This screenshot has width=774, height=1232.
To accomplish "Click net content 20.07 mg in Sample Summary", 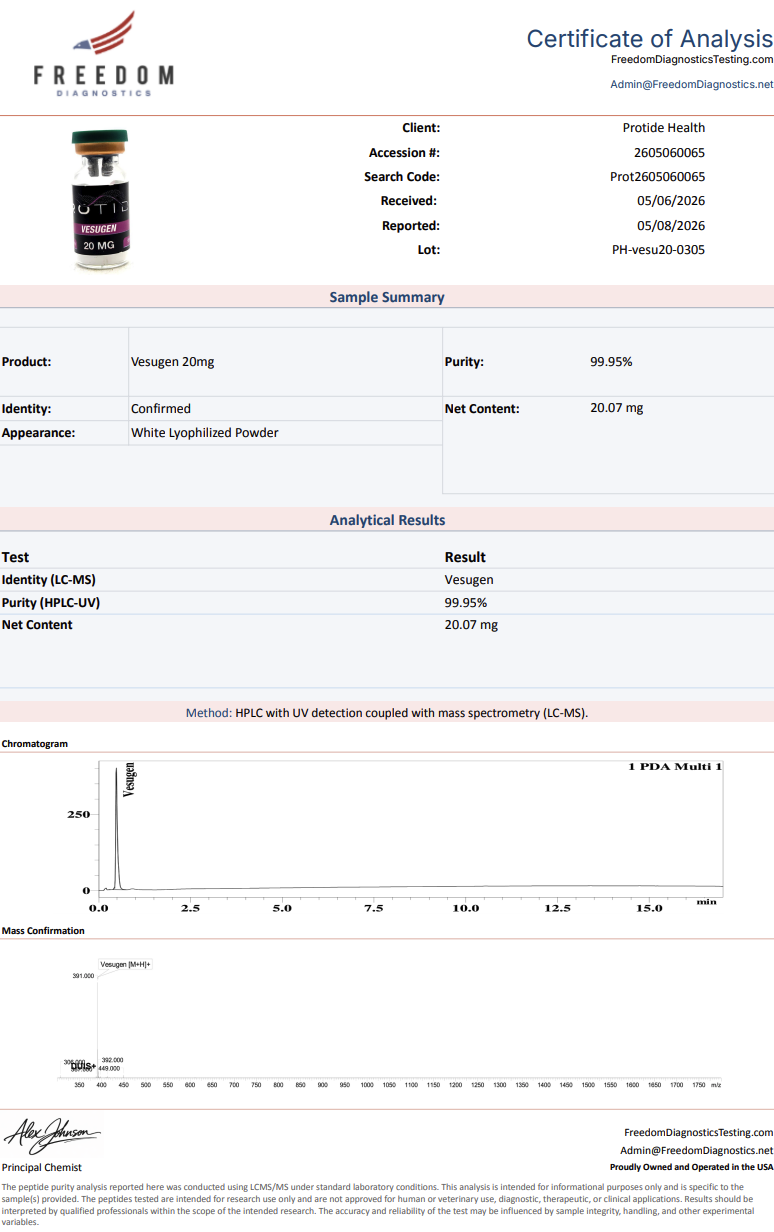I will (617, 408).
